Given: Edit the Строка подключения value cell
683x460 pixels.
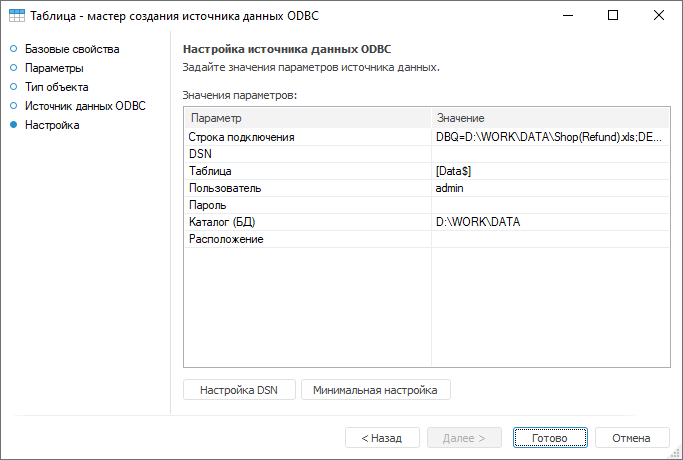Looking at the screenshot, I should pyautogui.click(x=548, y=137).
